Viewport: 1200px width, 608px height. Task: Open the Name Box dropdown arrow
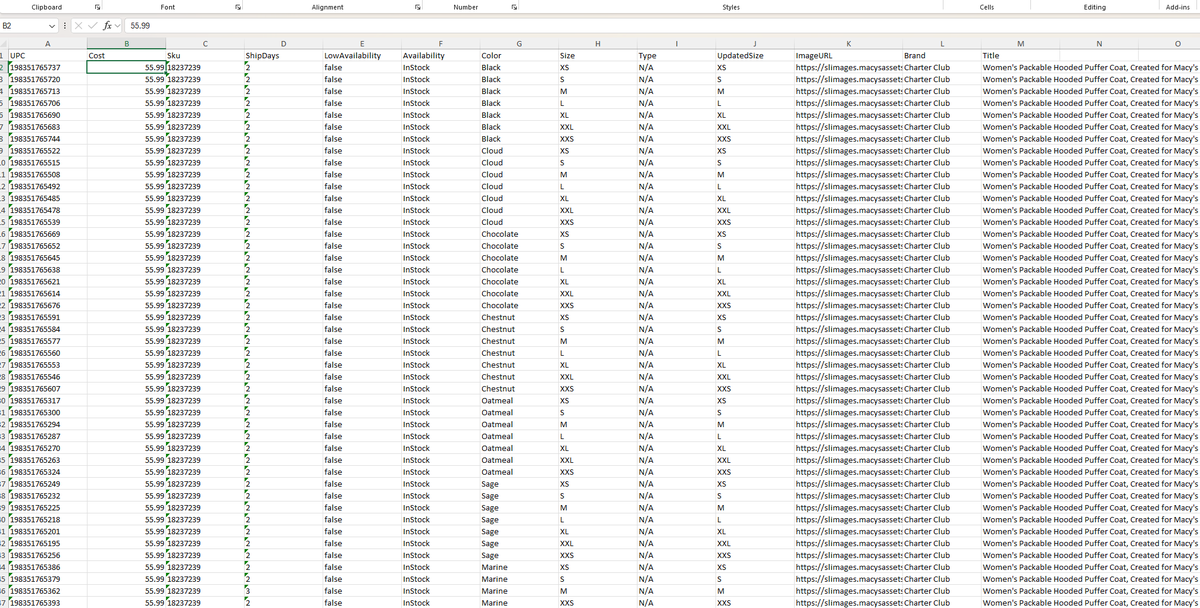pyautogui.click(x=52, y=25)
